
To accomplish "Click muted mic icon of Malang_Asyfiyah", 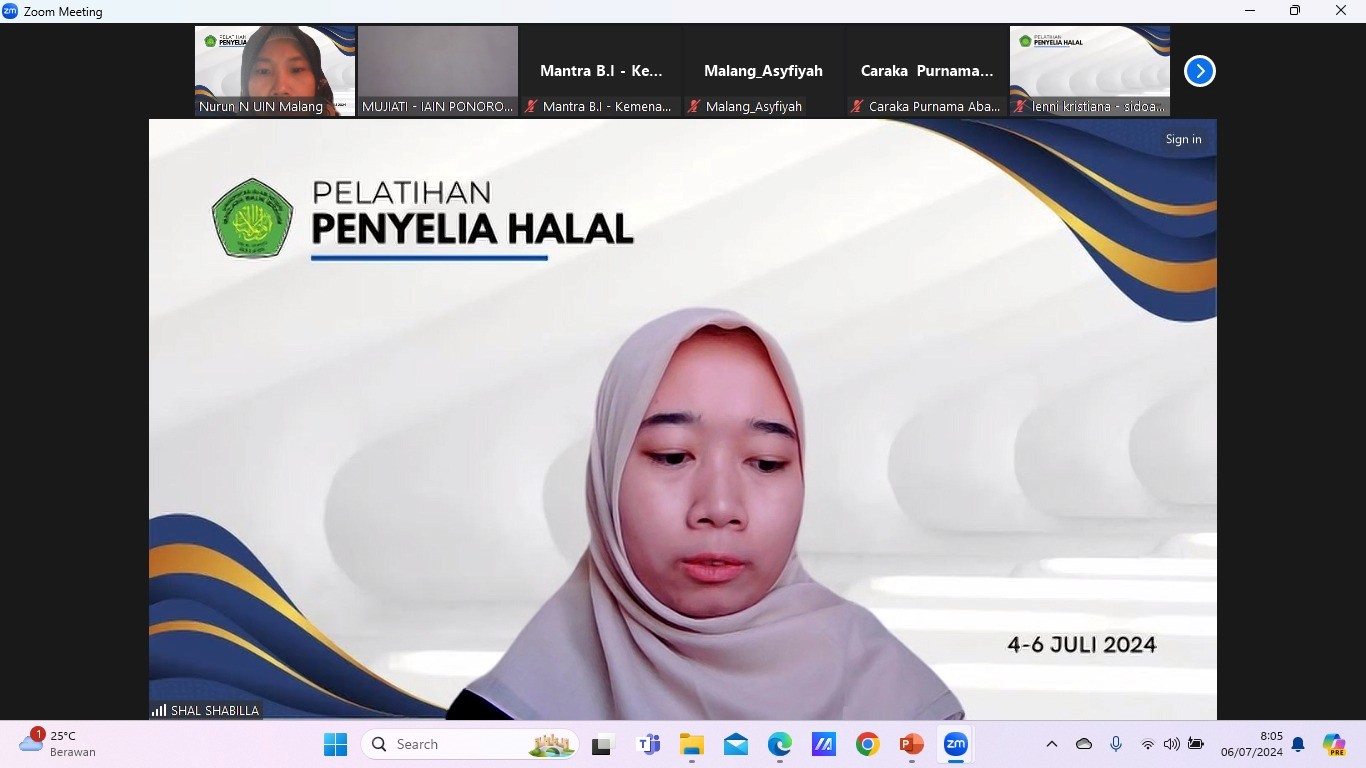I will coord(694,106).
